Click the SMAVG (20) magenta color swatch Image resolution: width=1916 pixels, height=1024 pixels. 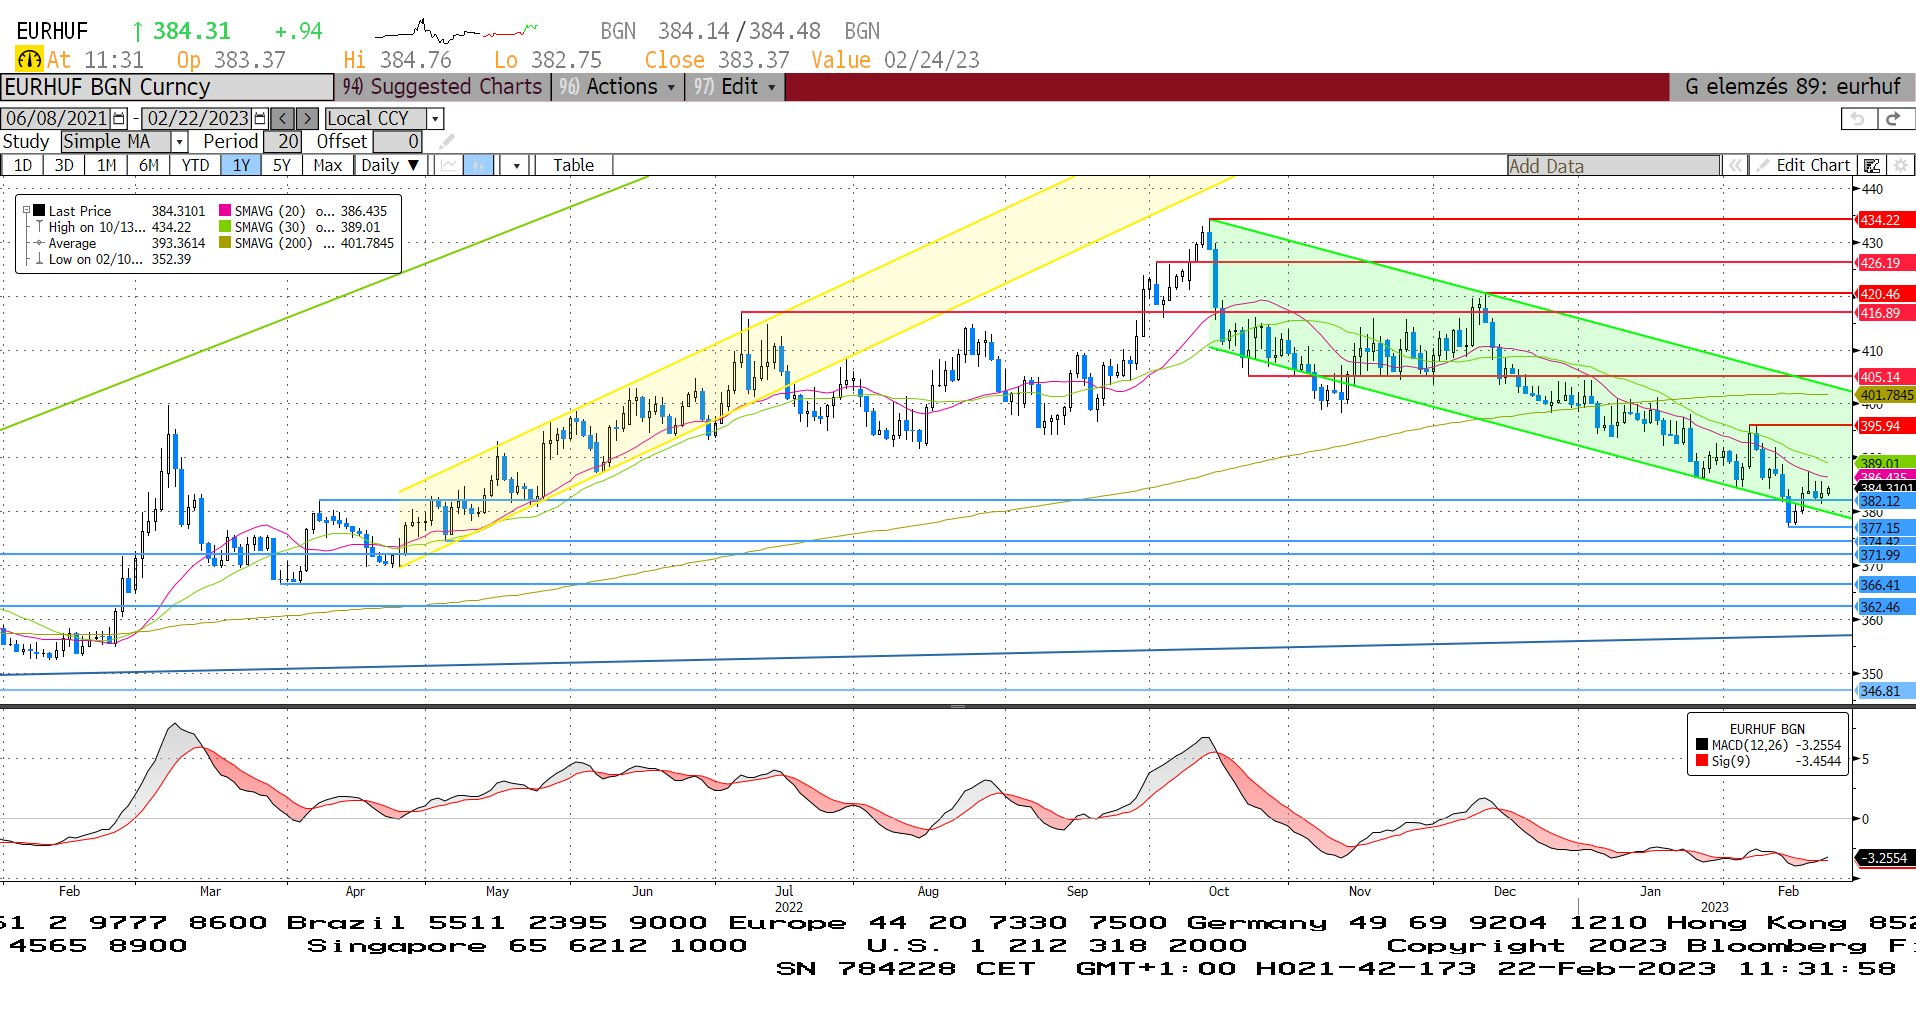pos(225,211)
